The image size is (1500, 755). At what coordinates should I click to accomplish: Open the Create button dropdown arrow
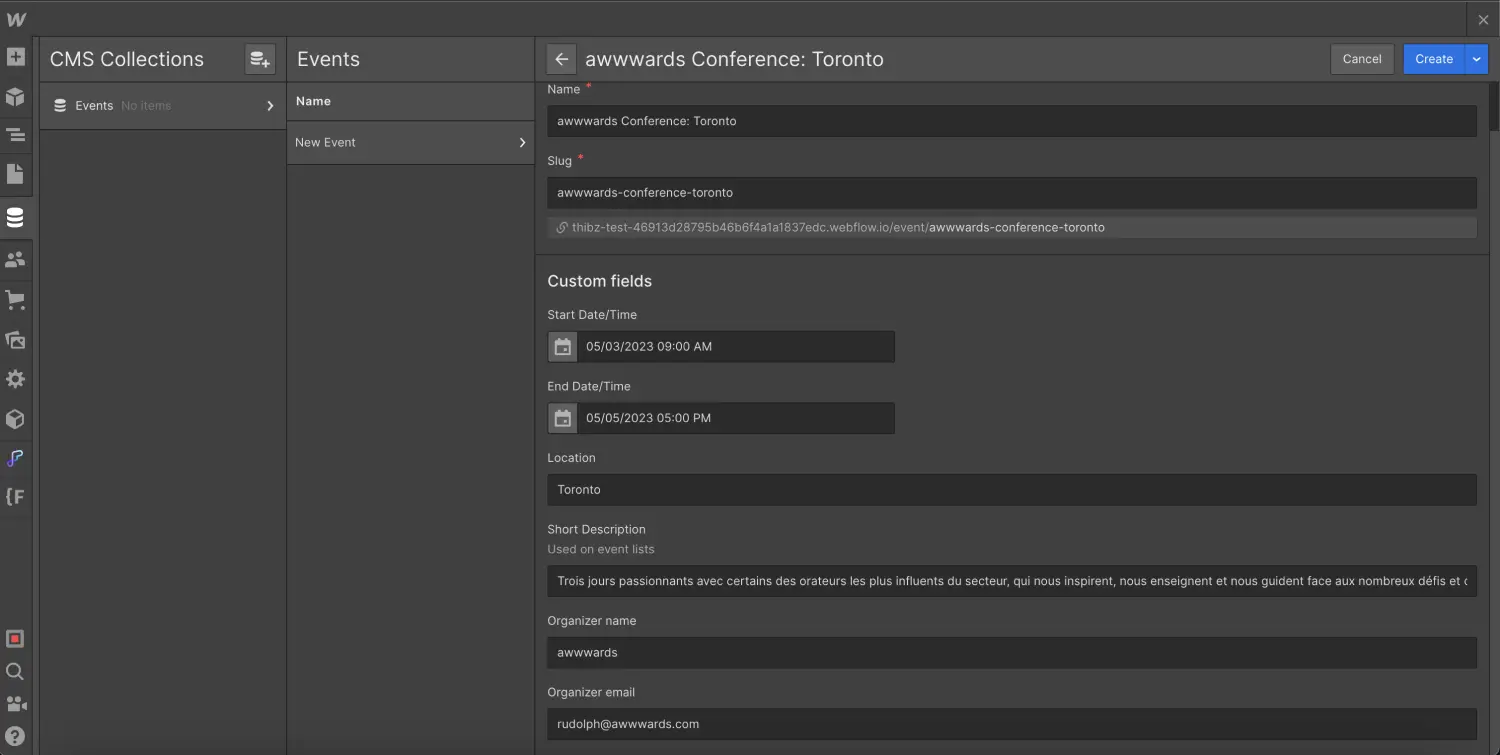click(1477, 59)
